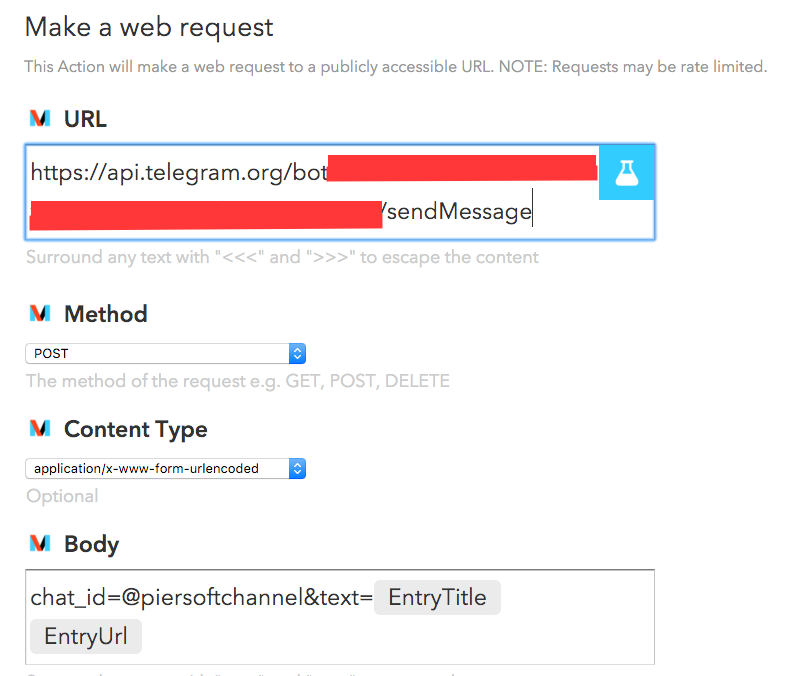Click the URL section label
Viewport: 795px width, 676px height.
(85, 119)
